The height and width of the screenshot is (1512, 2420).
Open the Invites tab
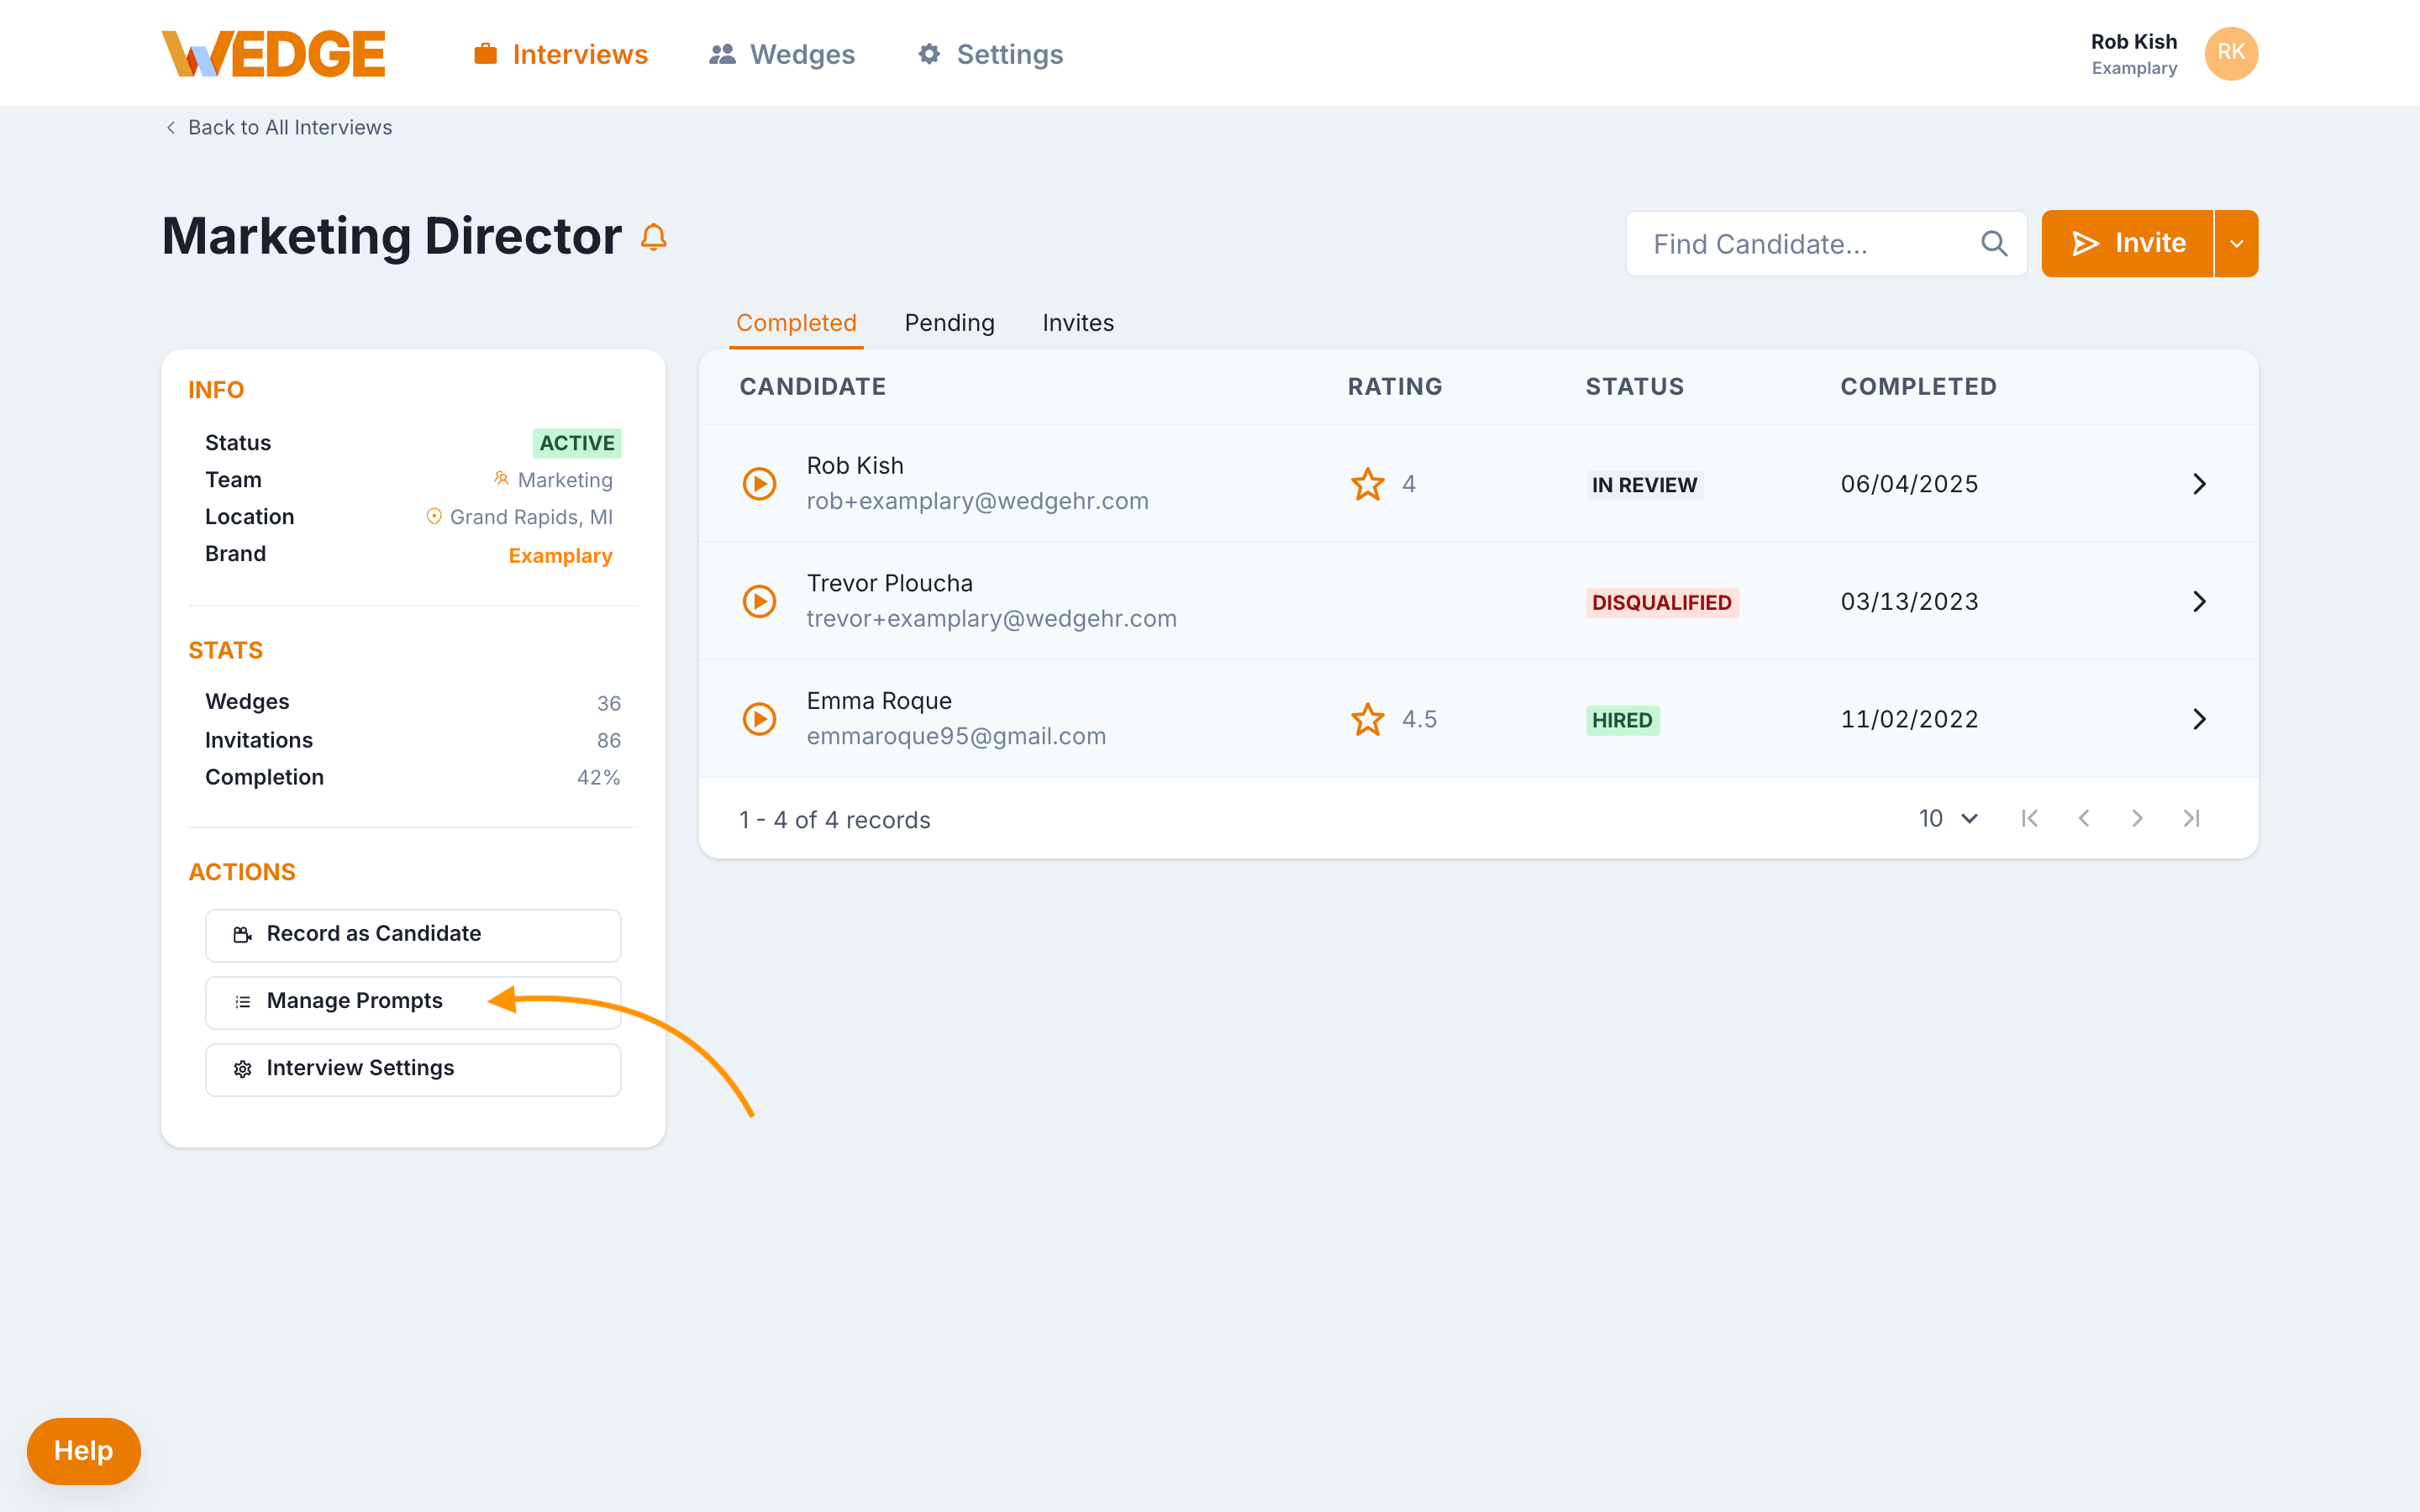point(1077,322)
